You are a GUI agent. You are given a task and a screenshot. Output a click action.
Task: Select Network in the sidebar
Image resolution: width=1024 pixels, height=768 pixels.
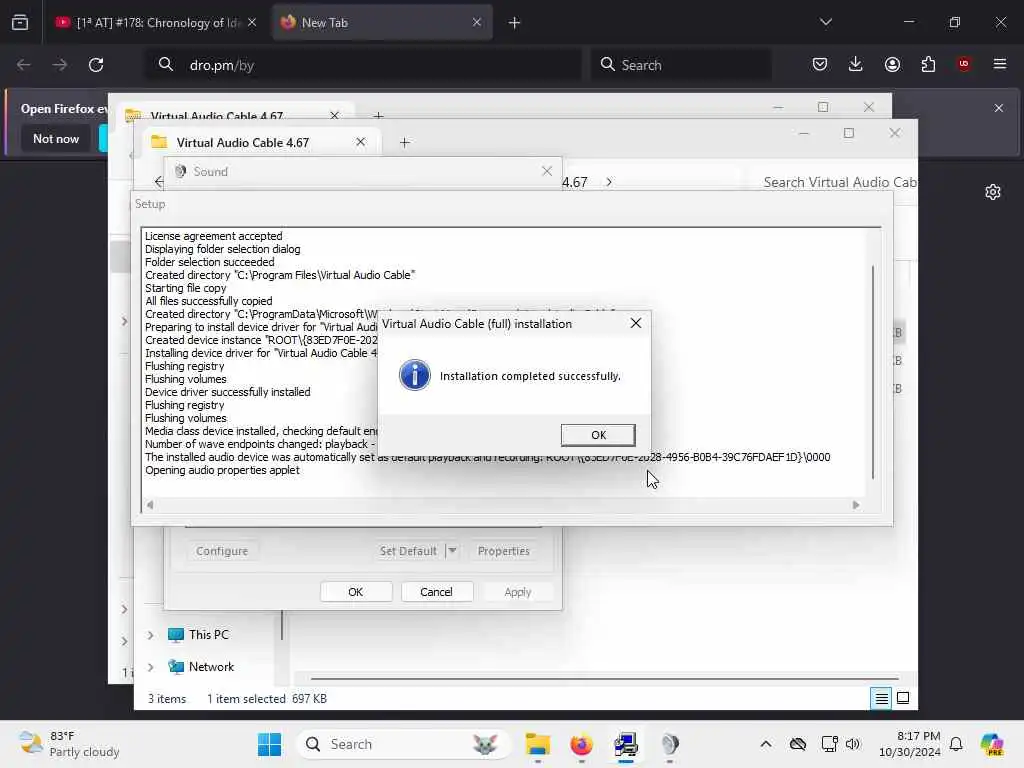click(201, 667)
